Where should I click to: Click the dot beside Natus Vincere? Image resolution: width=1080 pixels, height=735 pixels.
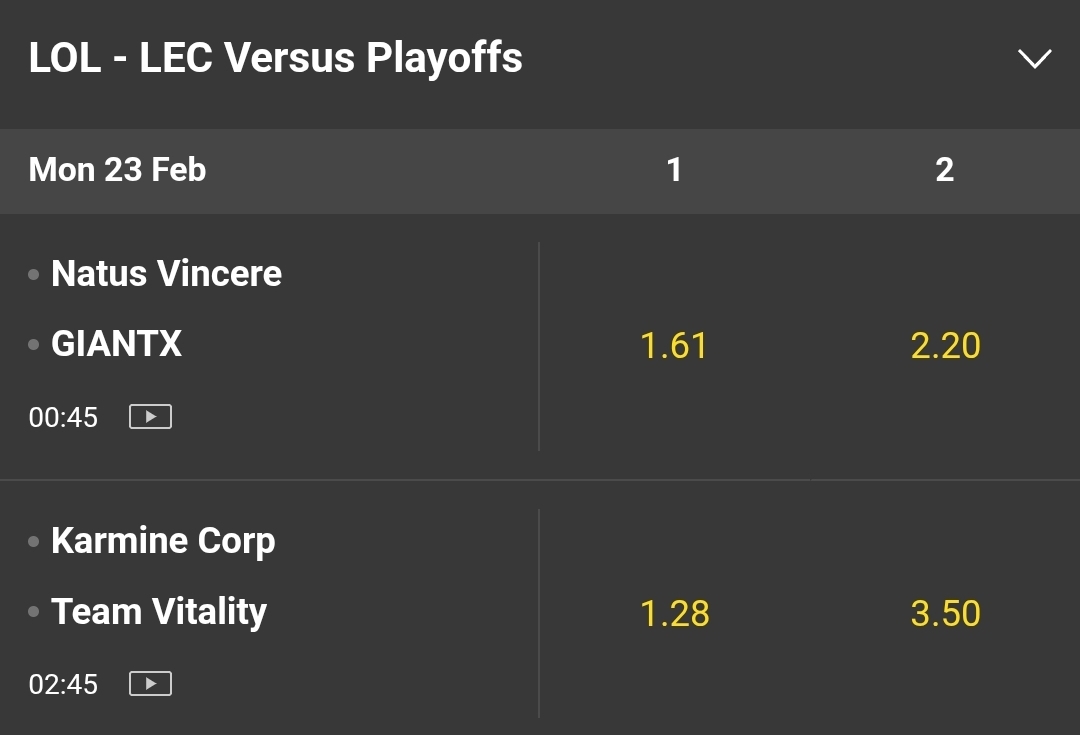click(x=34, y=274)
